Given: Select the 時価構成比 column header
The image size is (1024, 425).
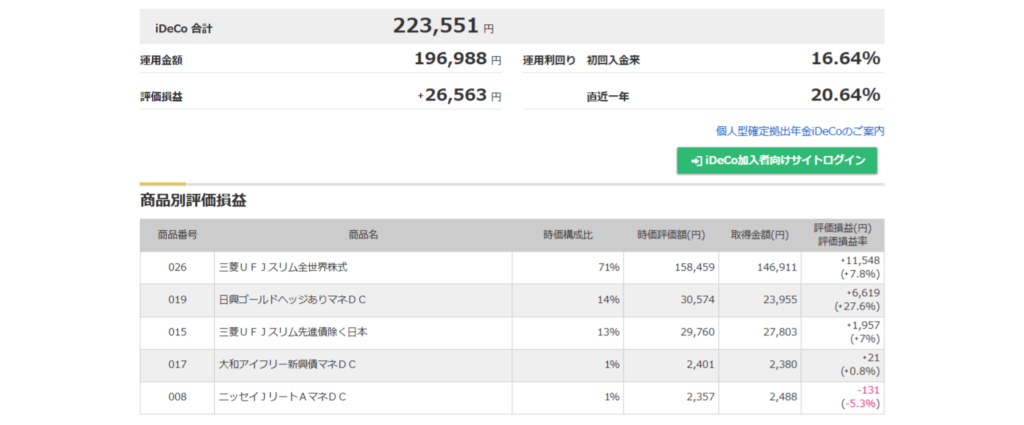Looking at the screenshot, I should (567, 235).
